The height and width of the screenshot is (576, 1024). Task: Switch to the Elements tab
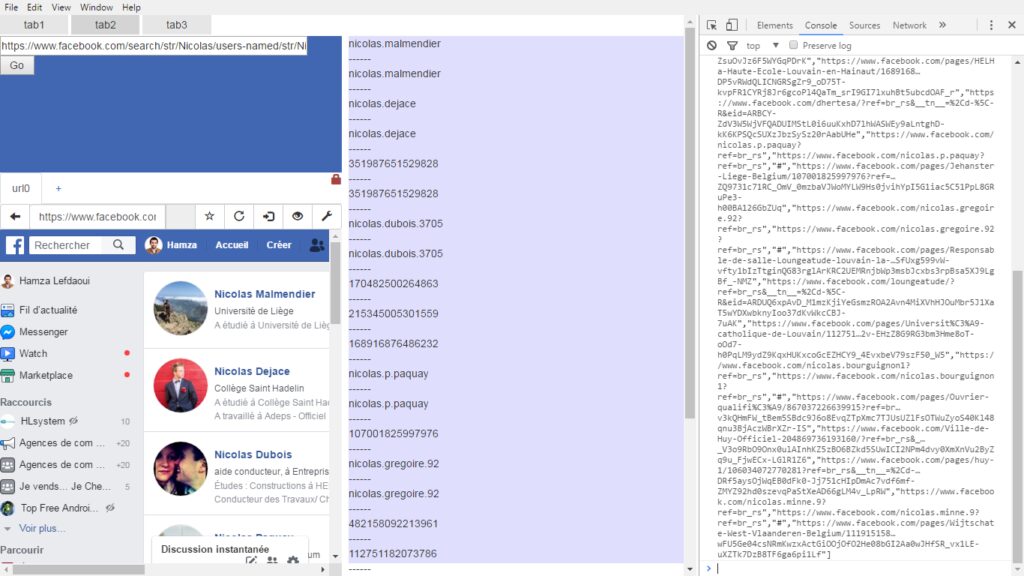coord(775,25)
